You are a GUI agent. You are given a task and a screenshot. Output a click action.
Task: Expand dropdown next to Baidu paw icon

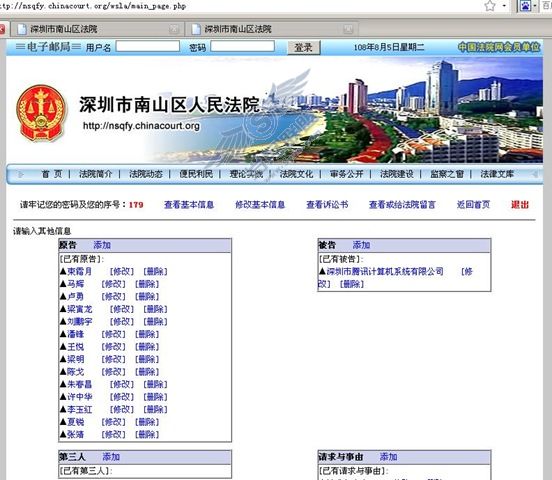(535, 6)
